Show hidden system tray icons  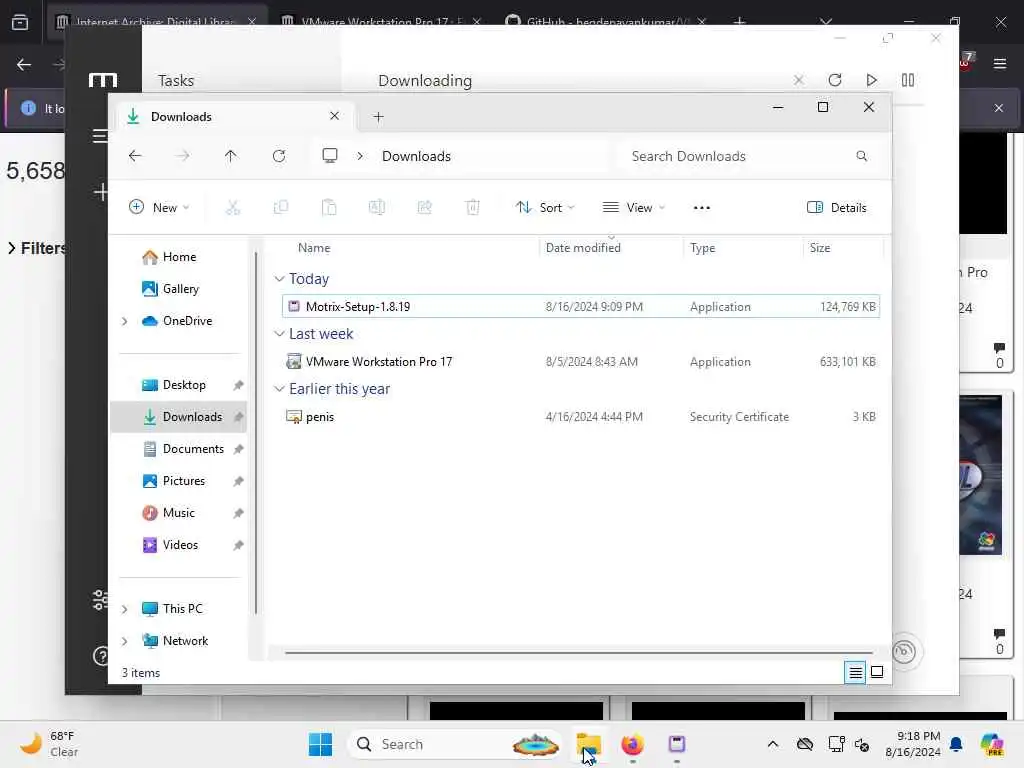pos(773,744)
